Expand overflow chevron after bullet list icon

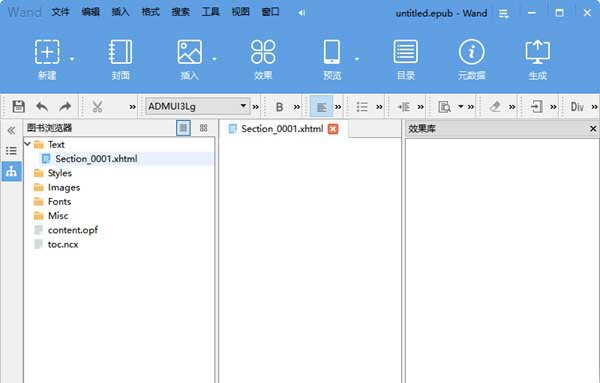point(379,107)
